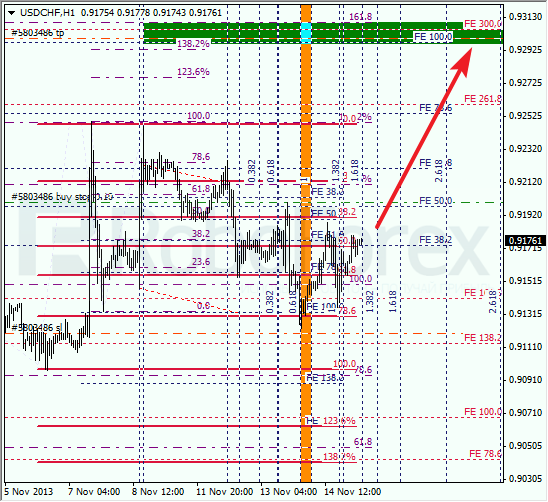Select the #5803486 buy stop order label
The width and height of the screenshot is (548, 502).
(62, 197)
